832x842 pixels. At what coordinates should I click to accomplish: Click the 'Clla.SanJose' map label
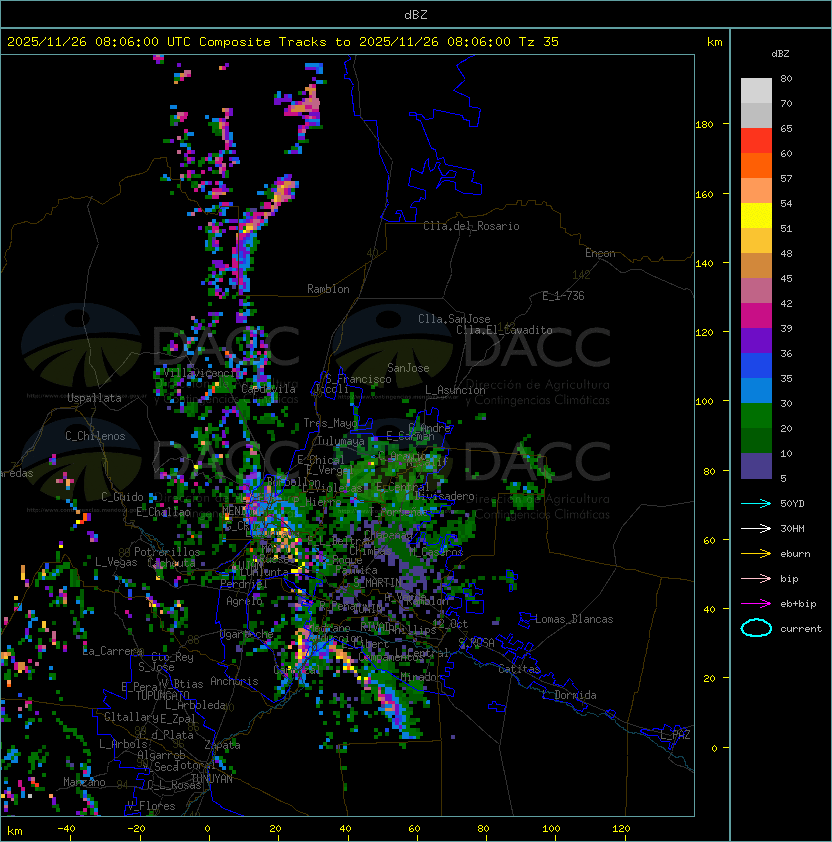(x=454, y=319)
